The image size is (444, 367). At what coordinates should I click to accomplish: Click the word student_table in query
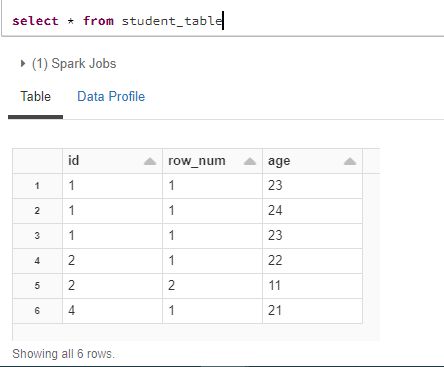click(x=172, y=21)
